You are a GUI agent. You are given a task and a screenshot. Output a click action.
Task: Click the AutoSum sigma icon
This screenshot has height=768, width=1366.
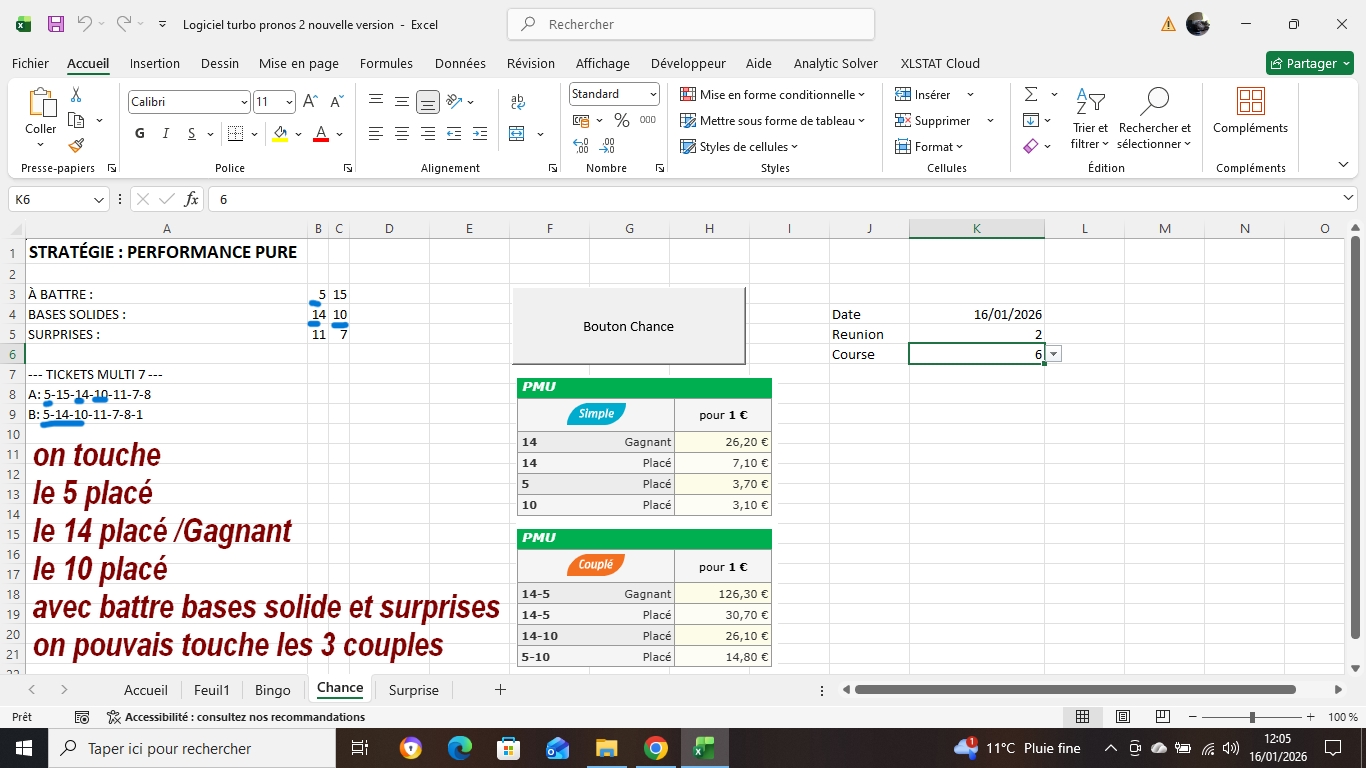pos(1031,95)
